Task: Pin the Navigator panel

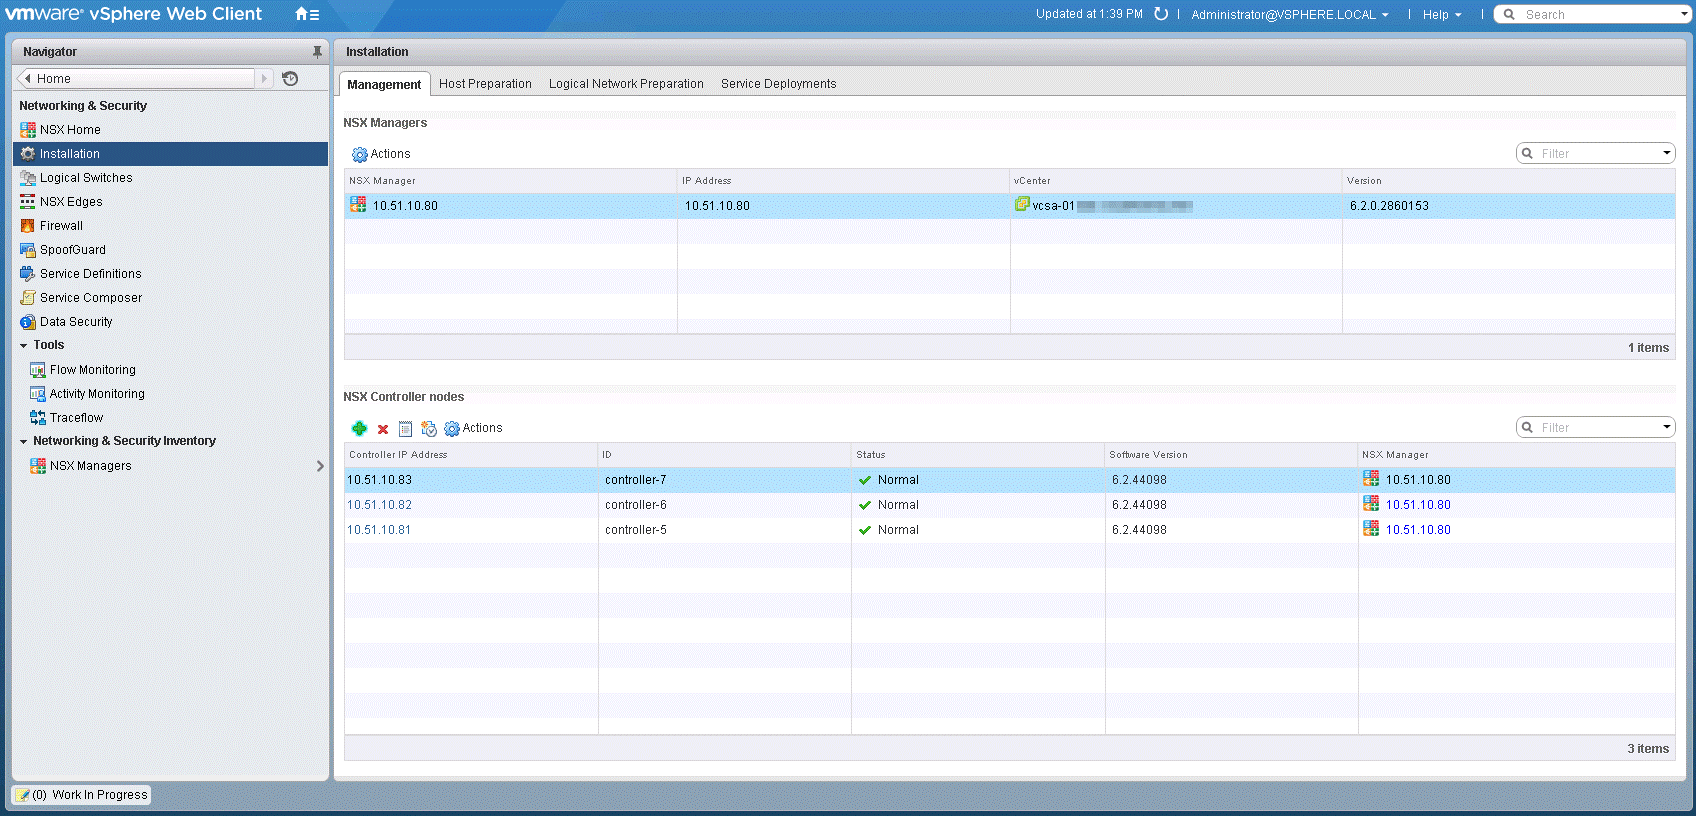Action: pyautogui.click(x=317, y=52)
